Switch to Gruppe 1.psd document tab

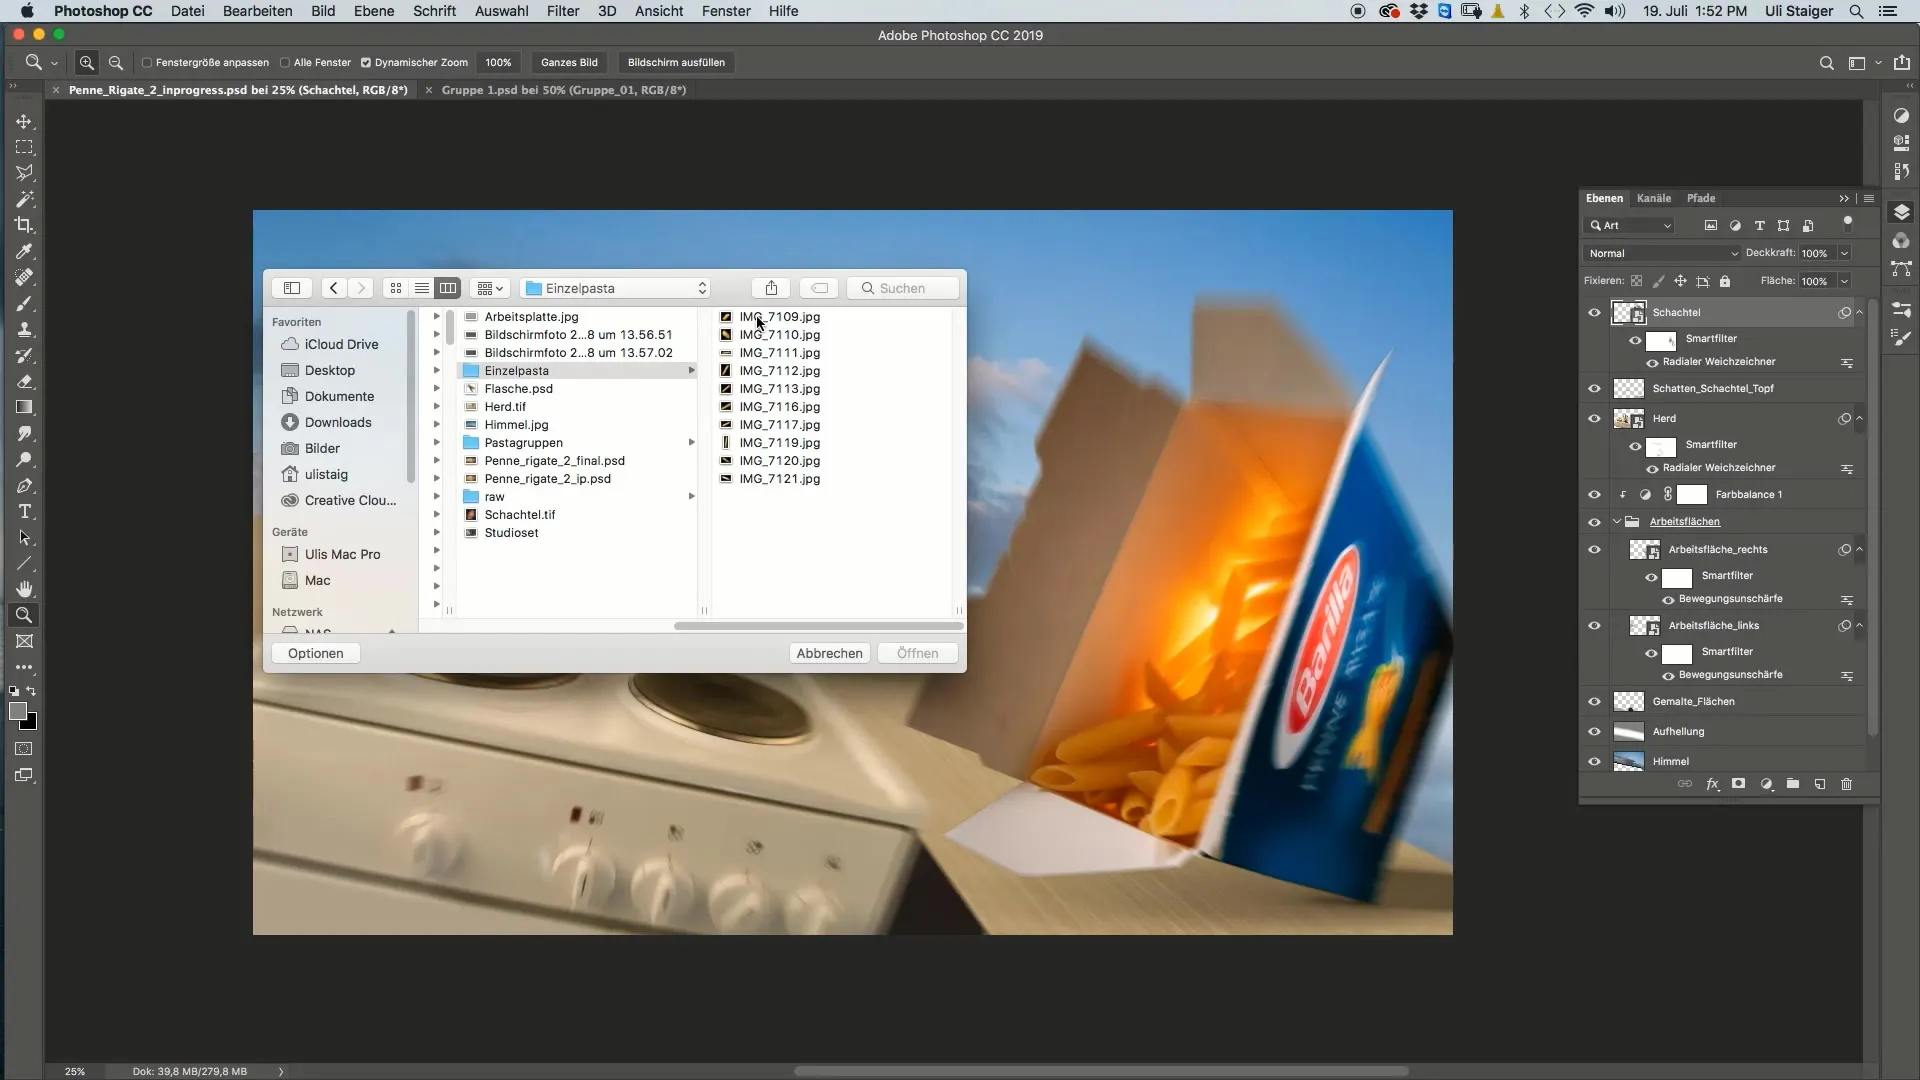click(563, 90)
